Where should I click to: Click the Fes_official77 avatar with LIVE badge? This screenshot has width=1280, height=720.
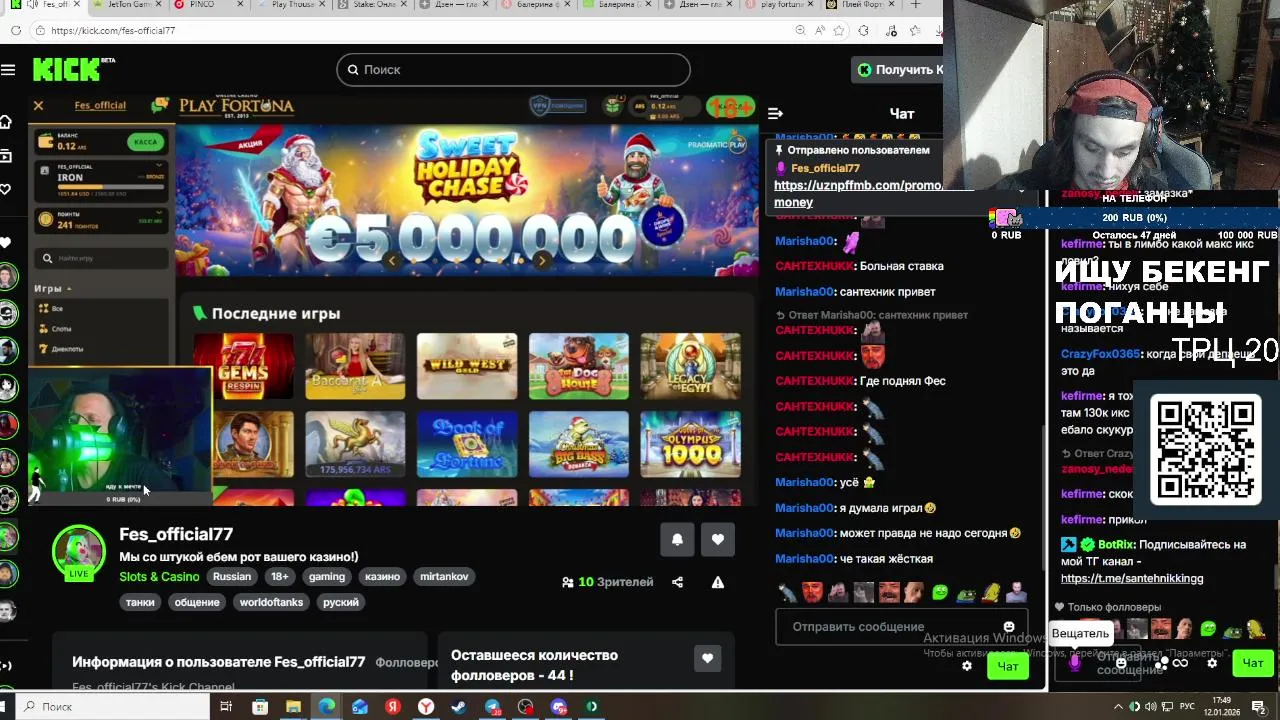point(79,552)
